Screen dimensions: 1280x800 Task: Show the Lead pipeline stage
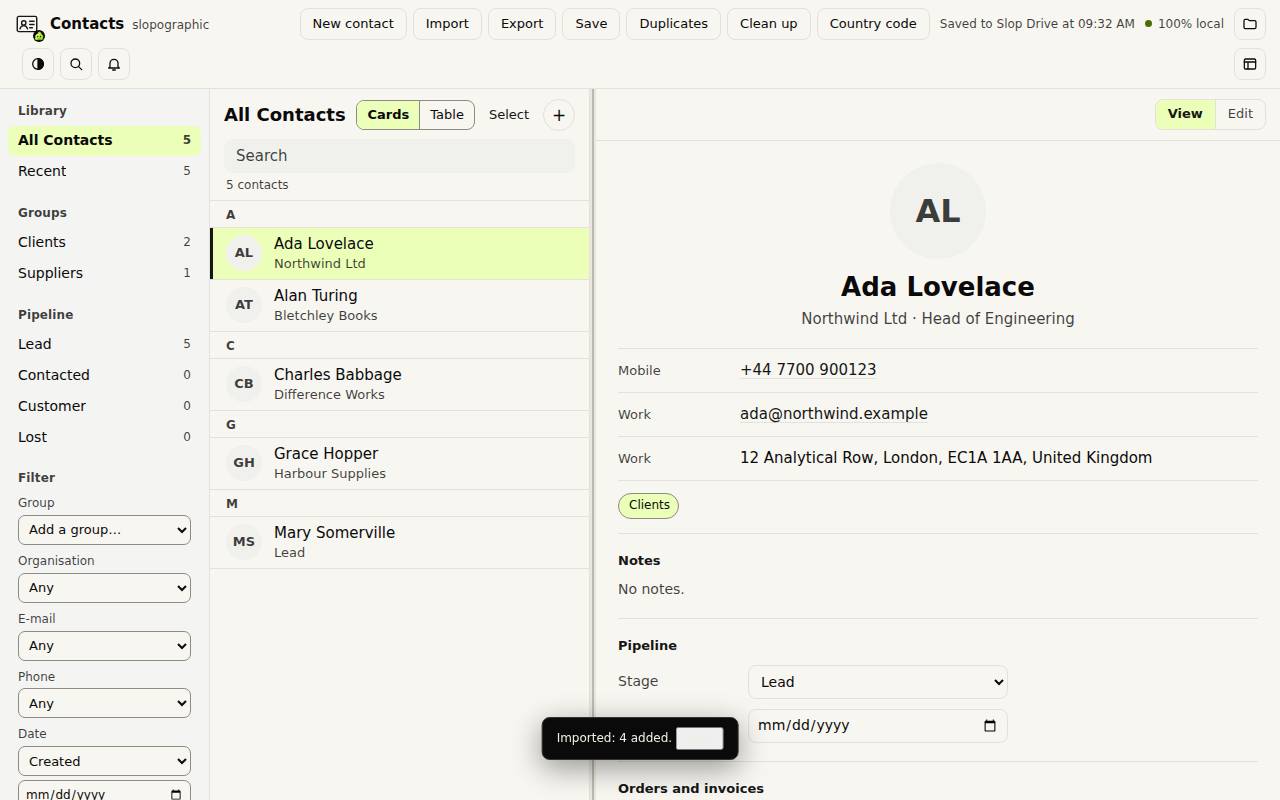point(104,344)
